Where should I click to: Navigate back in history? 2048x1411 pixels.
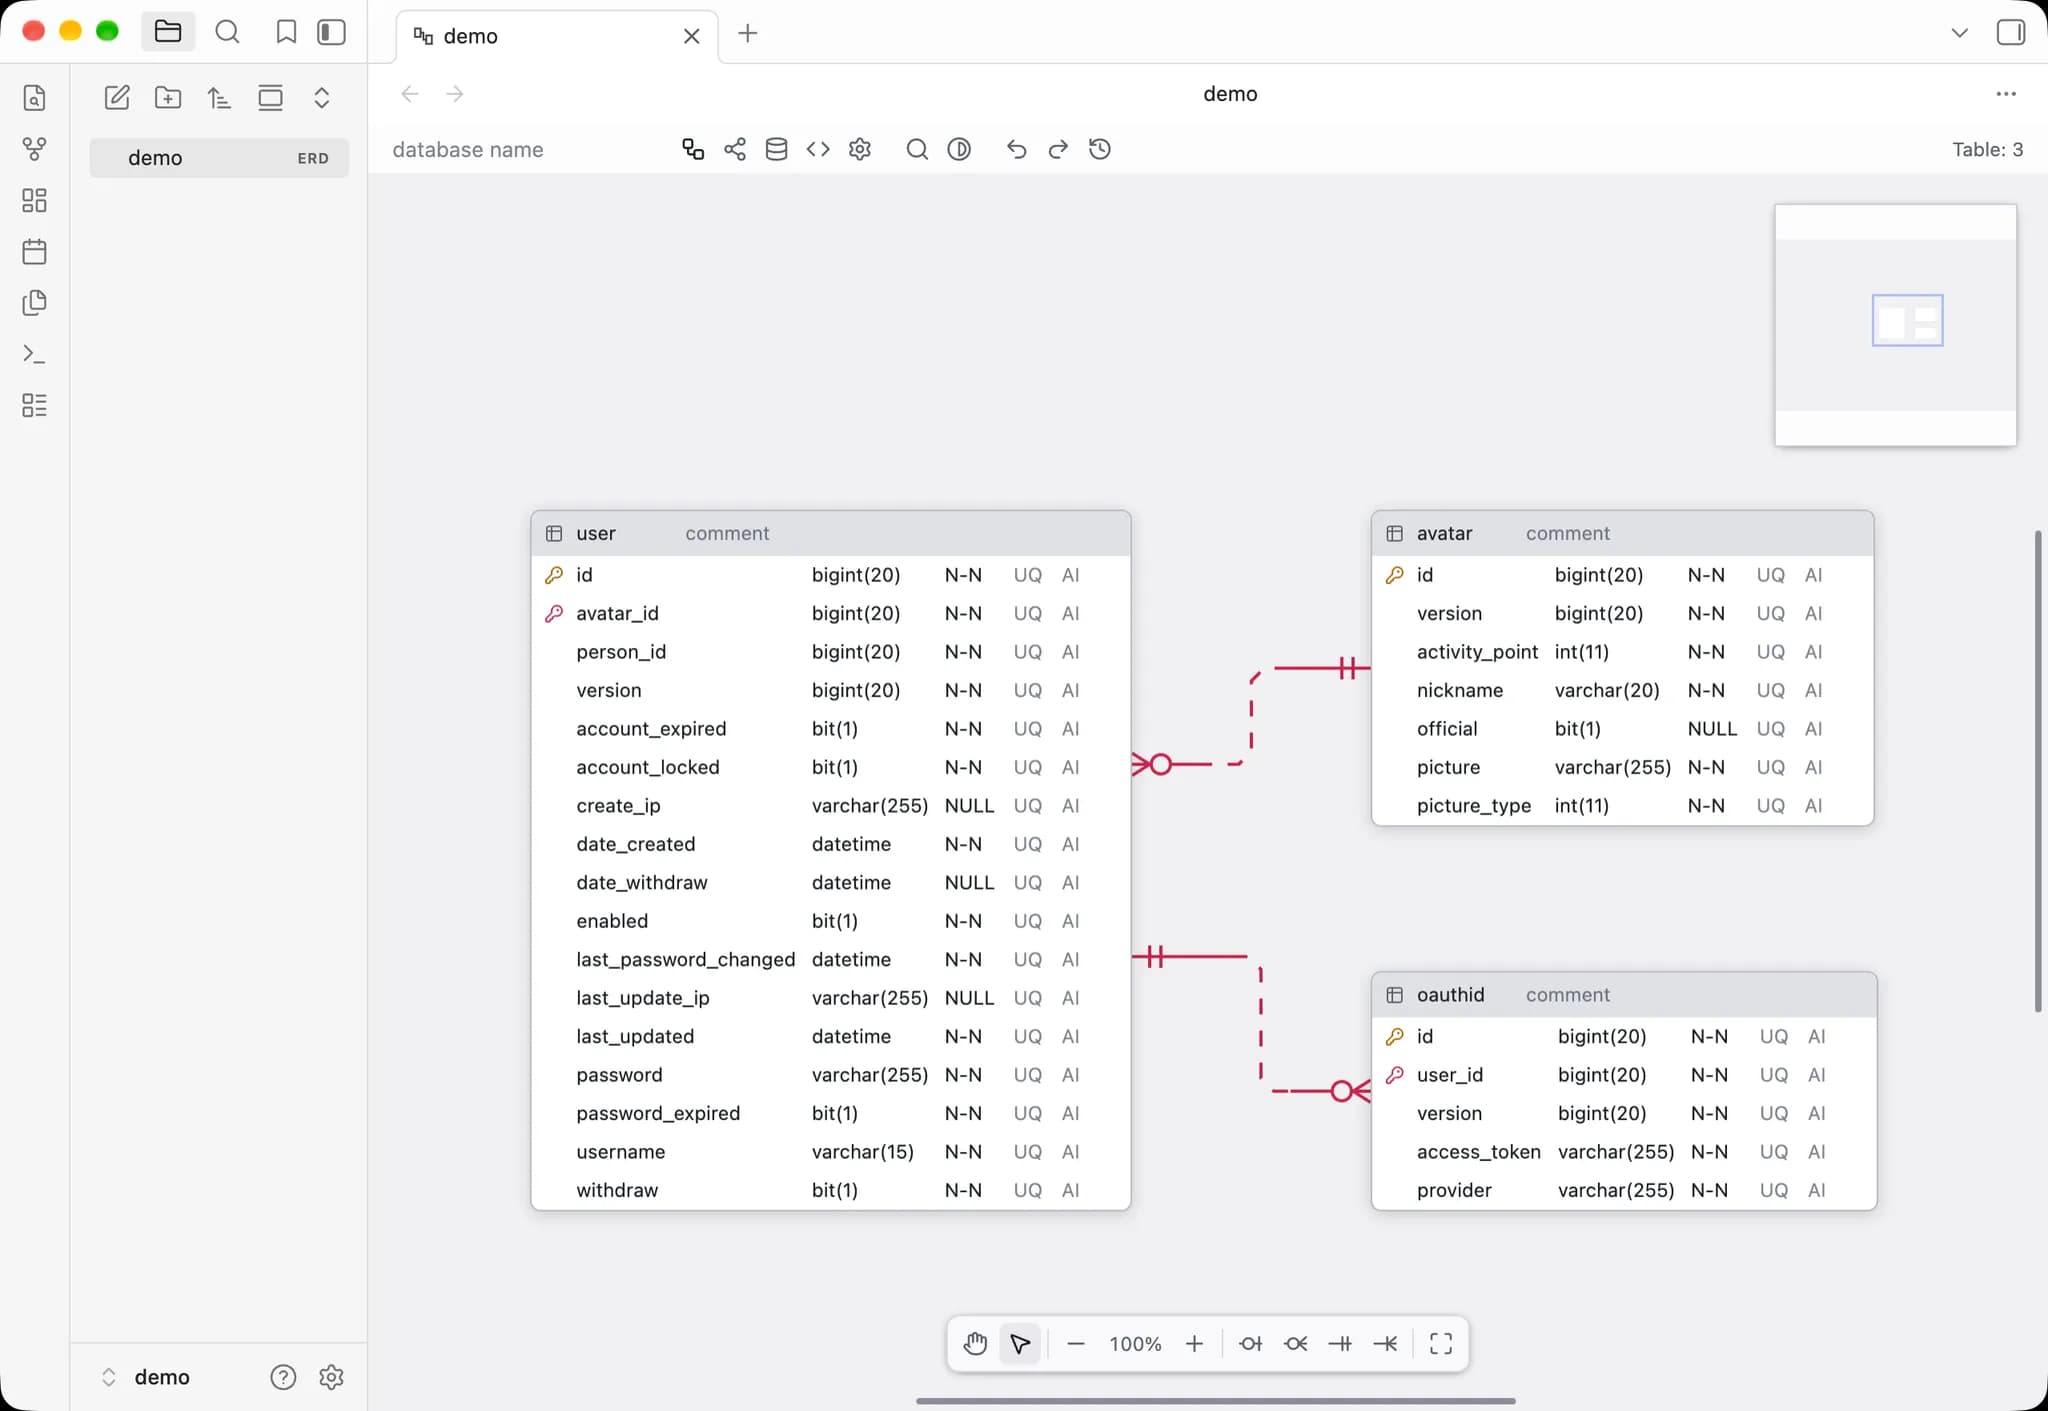click(409, 94)
